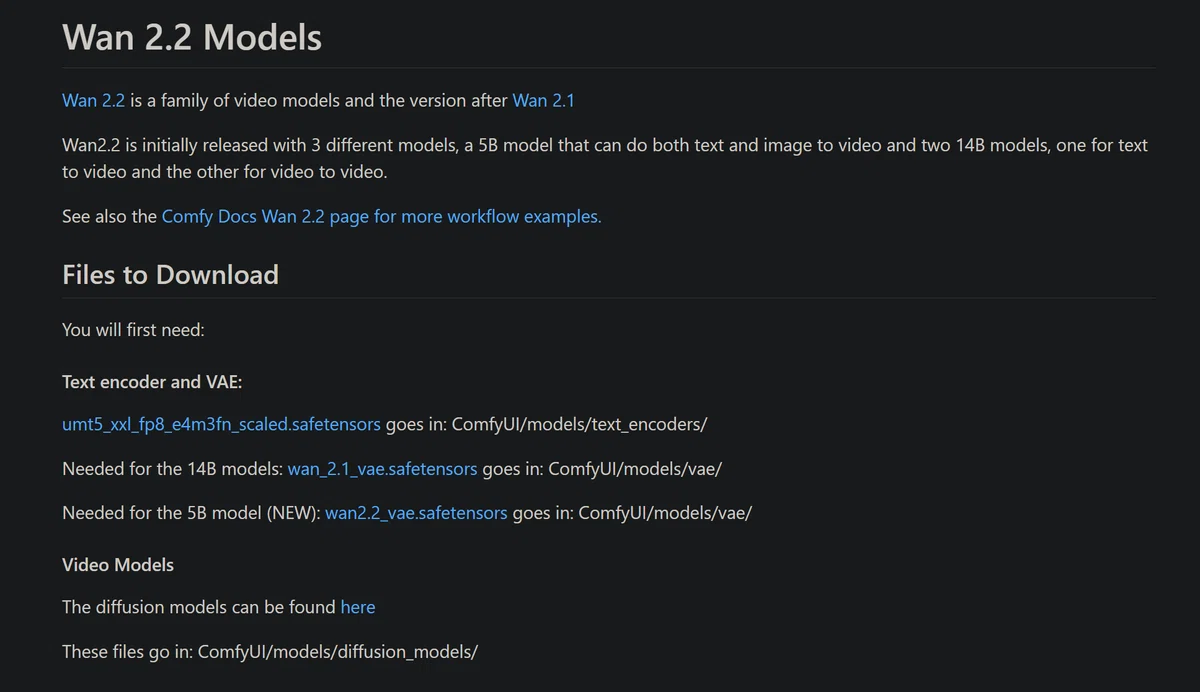1200x692 pixels.
Task: Open the 'here' diffusion models link
Action: [358, 607]
